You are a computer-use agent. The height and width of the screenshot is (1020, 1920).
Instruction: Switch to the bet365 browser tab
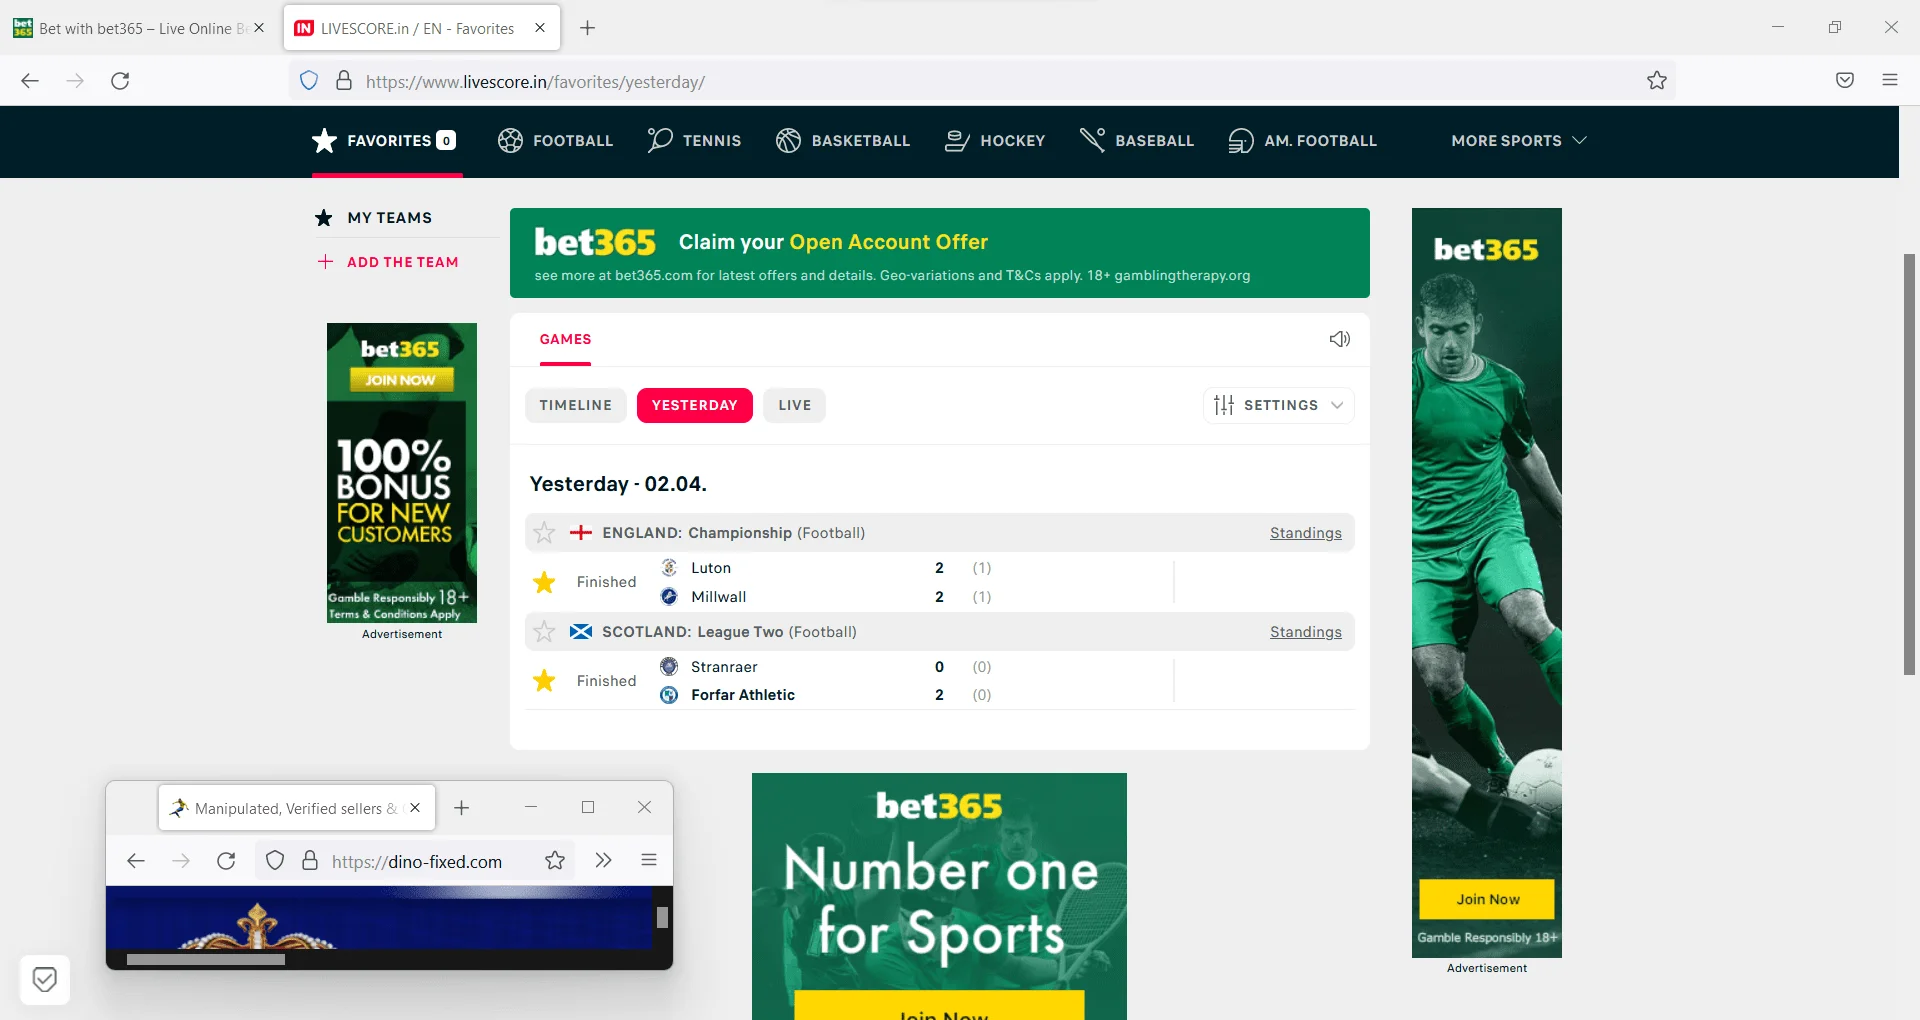click(x=138, y=28)
